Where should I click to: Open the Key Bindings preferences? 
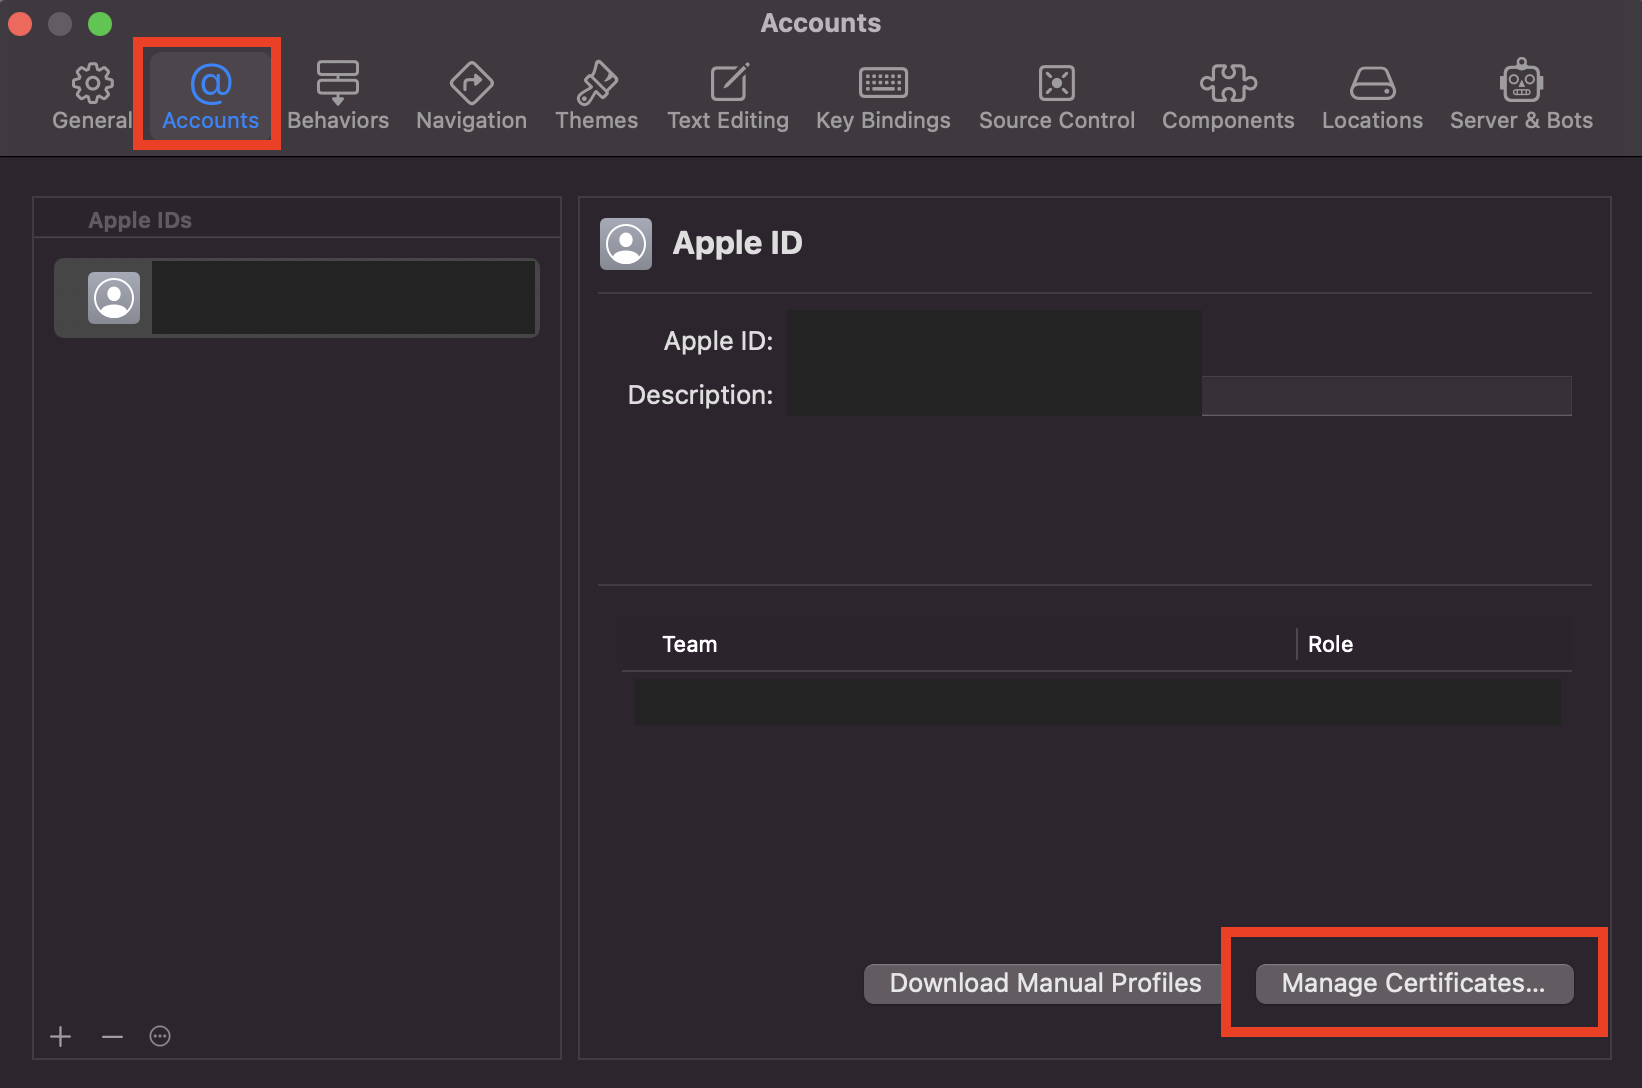(x=883, y=97)
